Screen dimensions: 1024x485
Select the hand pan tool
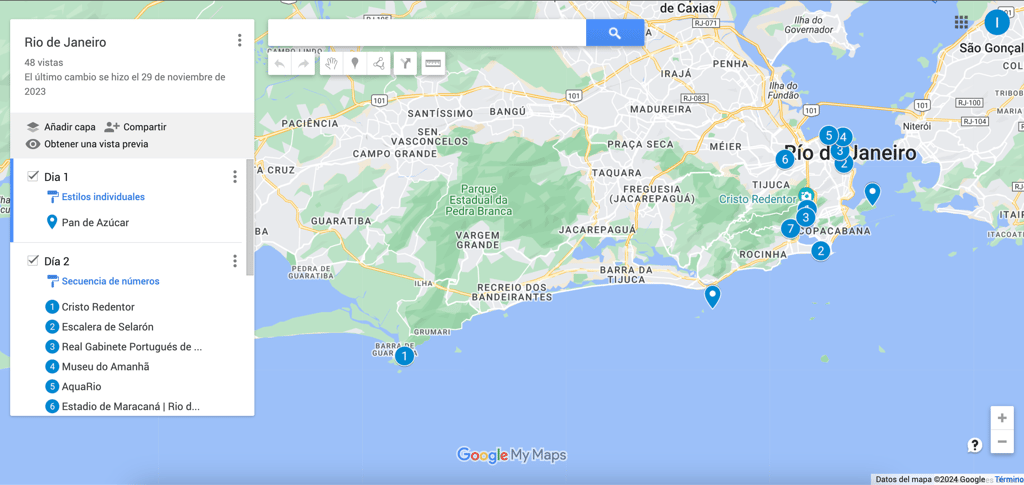pos(332,63)
